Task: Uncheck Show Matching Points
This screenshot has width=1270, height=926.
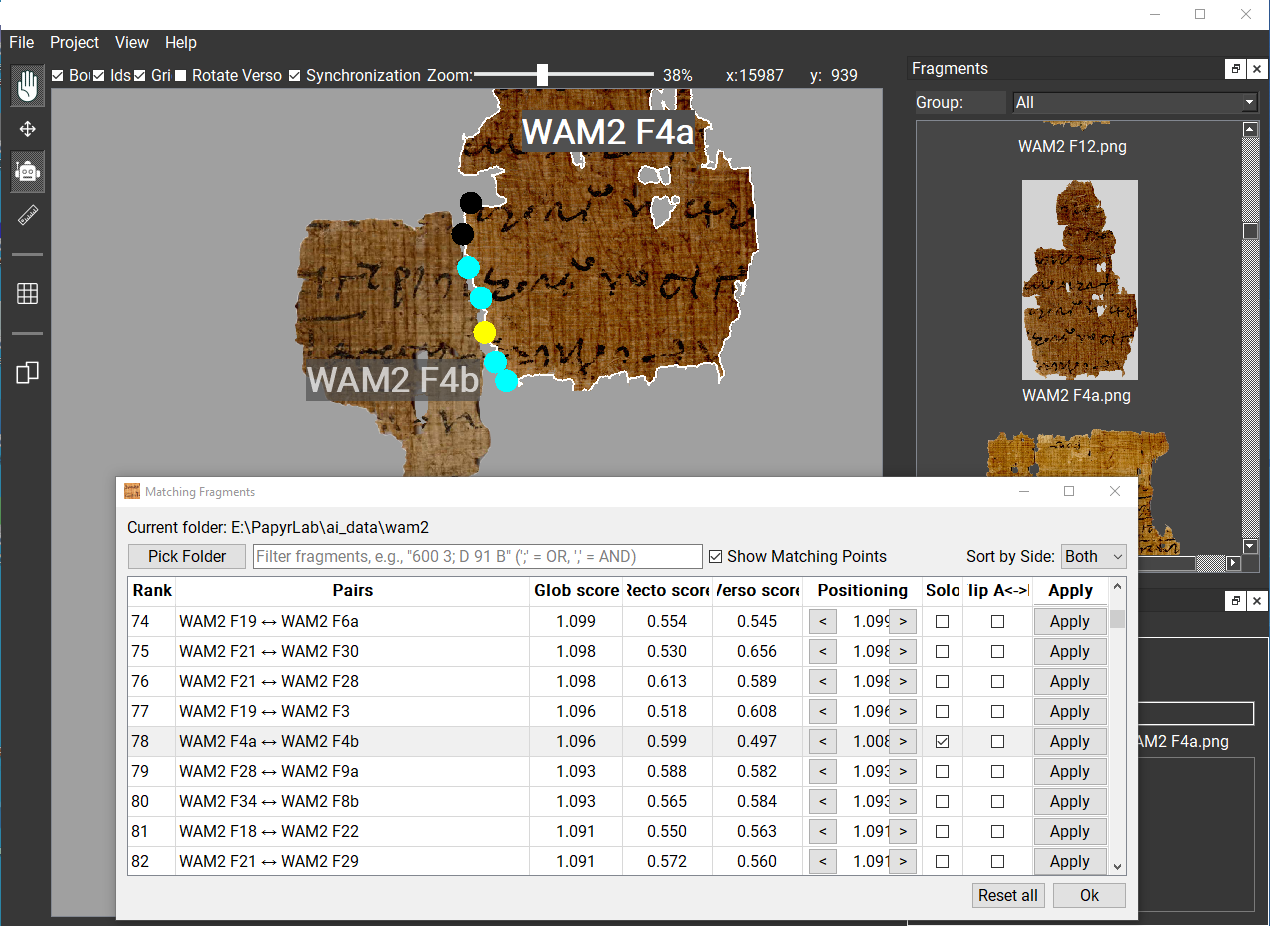Action: click(716, 556)
